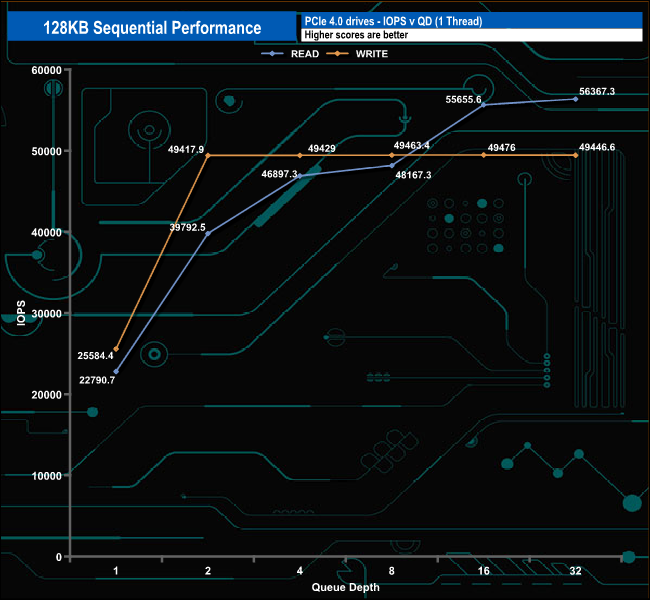Click the write data point at queue depth 32
Viewport: 650px width, 600px height.
click(x=576, y=155)
